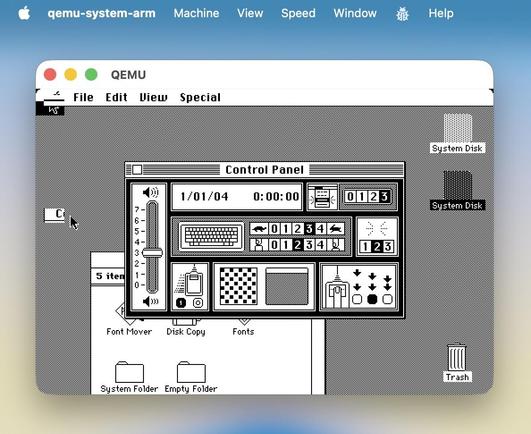
Task: Set delay until repeat to 4
Action: [x=320, y=245]
